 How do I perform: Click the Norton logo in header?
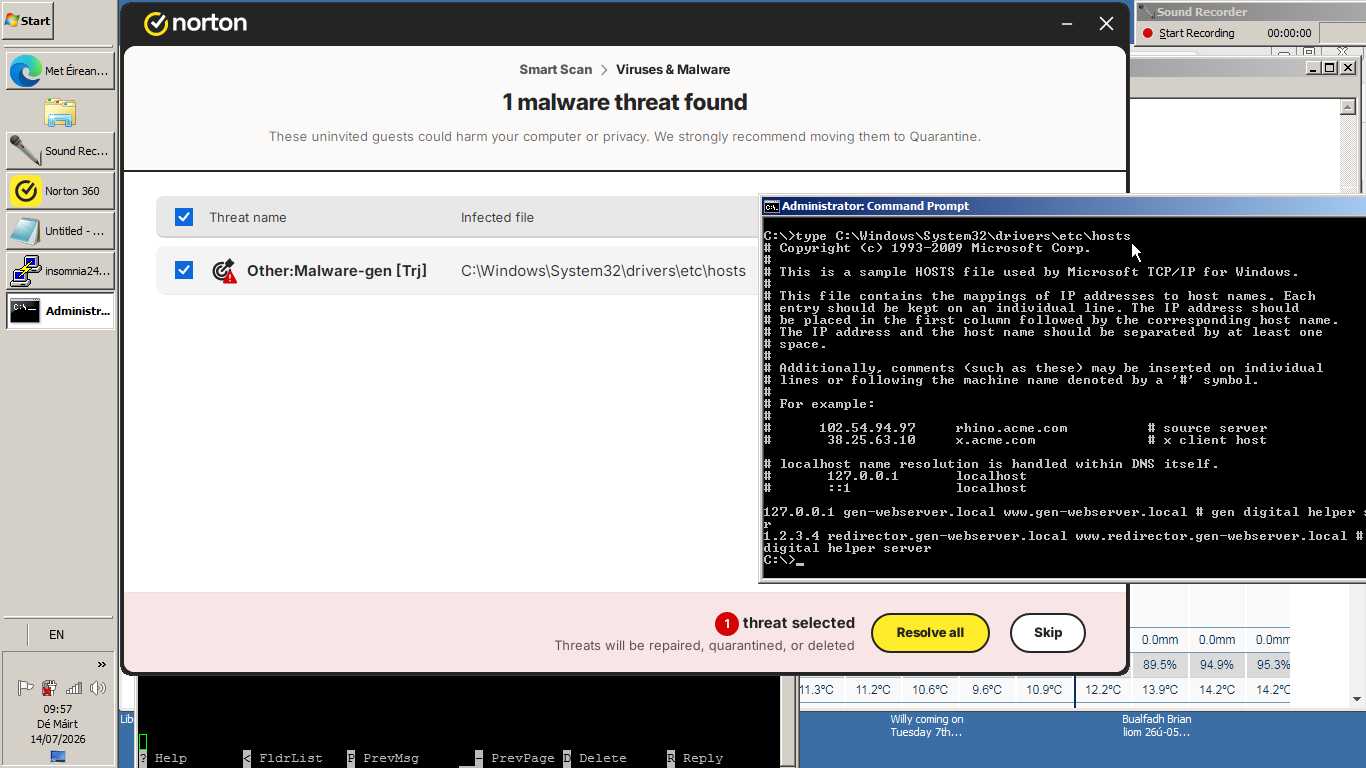(195, 23)
